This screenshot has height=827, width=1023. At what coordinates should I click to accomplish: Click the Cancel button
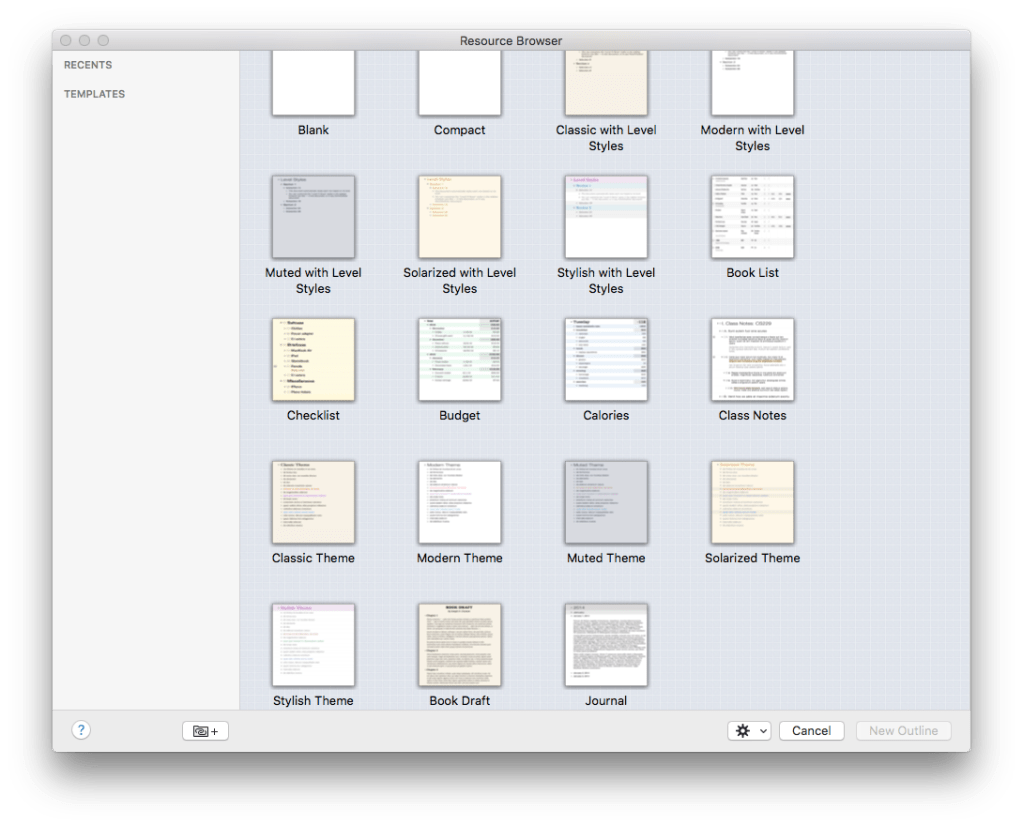811,730
